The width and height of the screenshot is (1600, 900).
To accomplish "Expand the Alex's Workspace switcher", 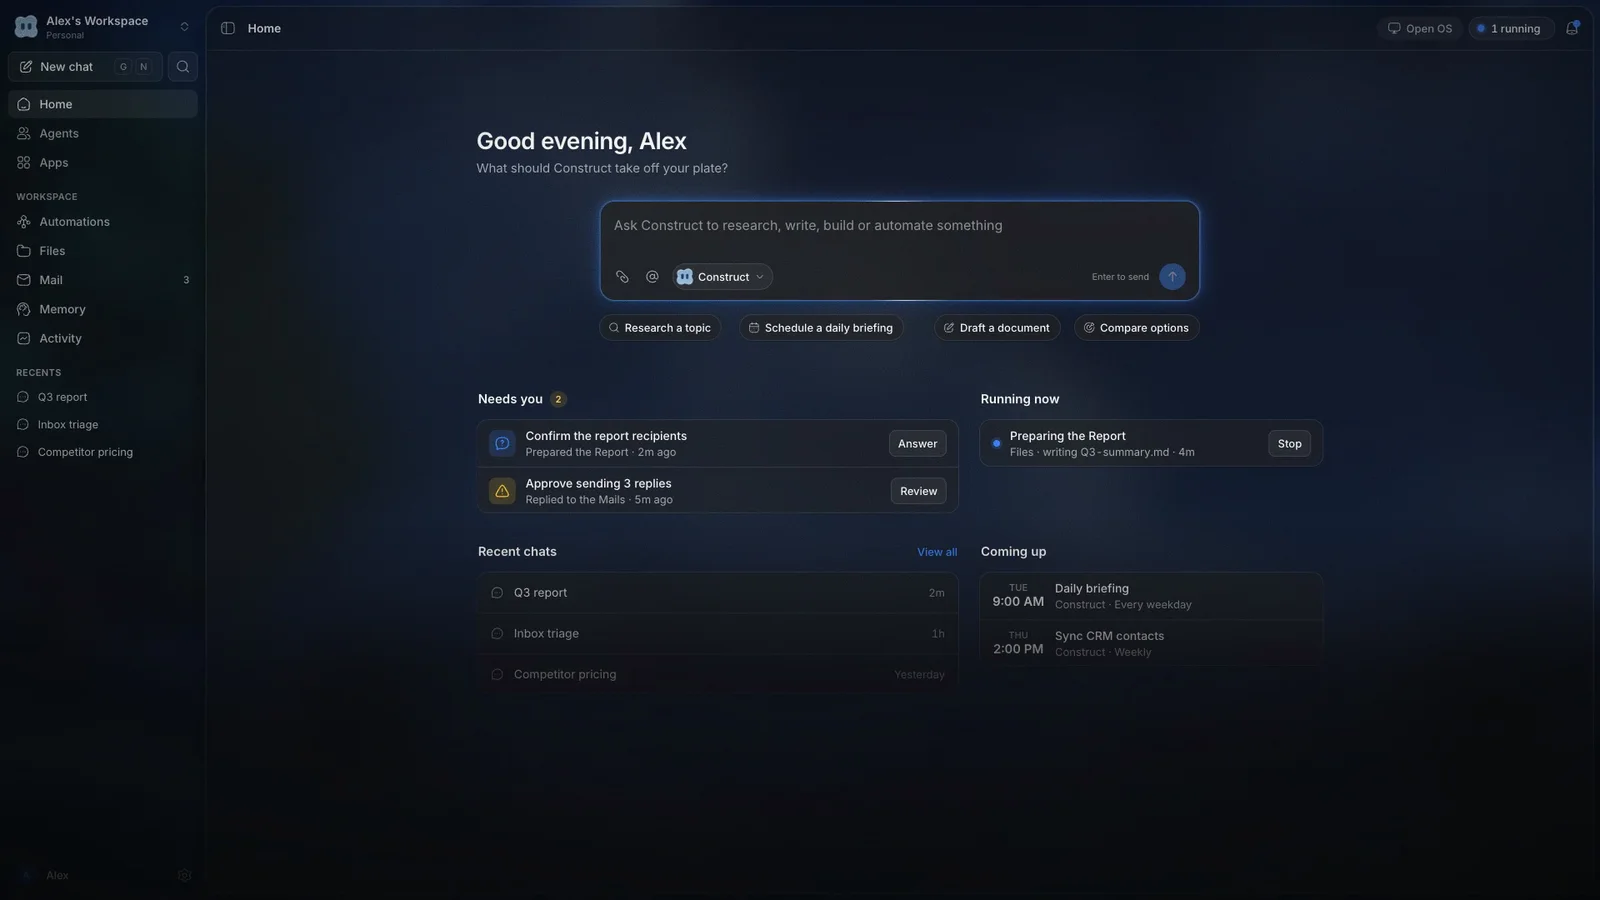I will (184, 27).
